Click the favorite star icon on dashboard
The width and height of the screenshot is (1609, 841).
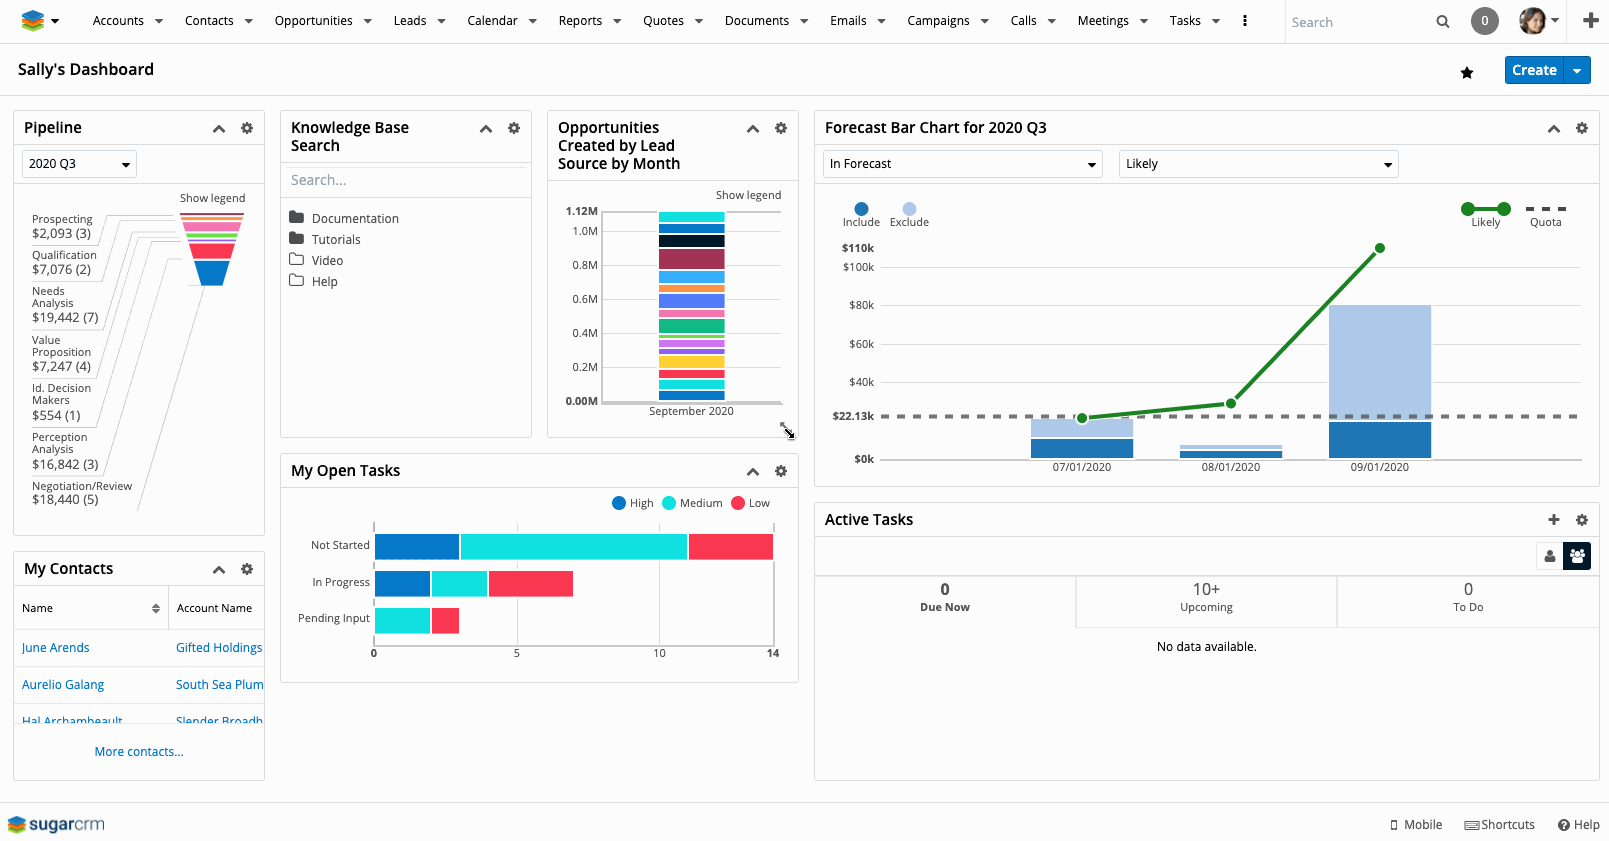coord(1466,72)
